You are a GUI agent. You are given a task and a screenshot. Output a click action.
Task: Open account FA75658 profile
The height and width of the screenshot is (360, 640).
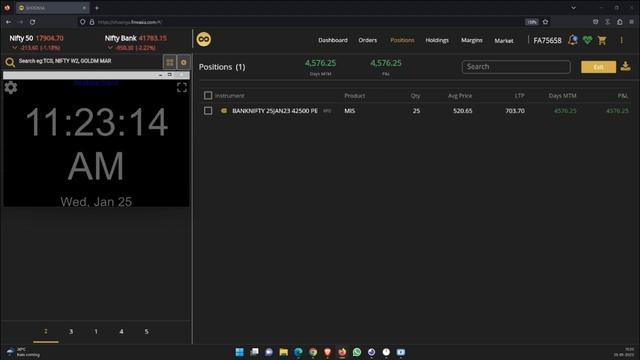click(547, 40)
